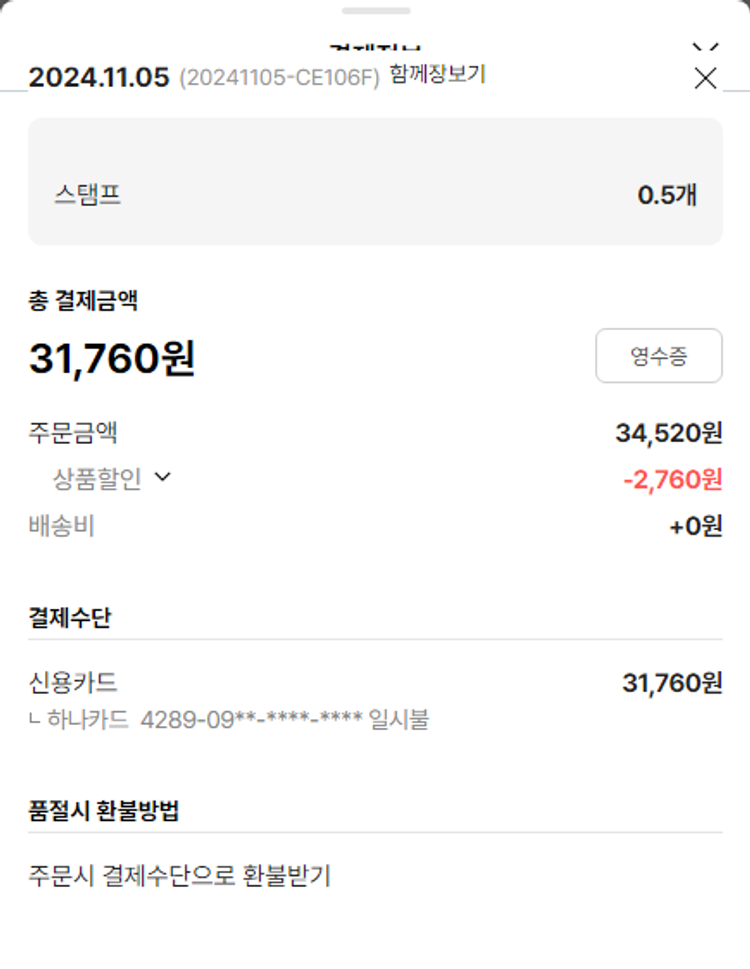Click the total amount 31,760원 in bold

tap(112, 359)
